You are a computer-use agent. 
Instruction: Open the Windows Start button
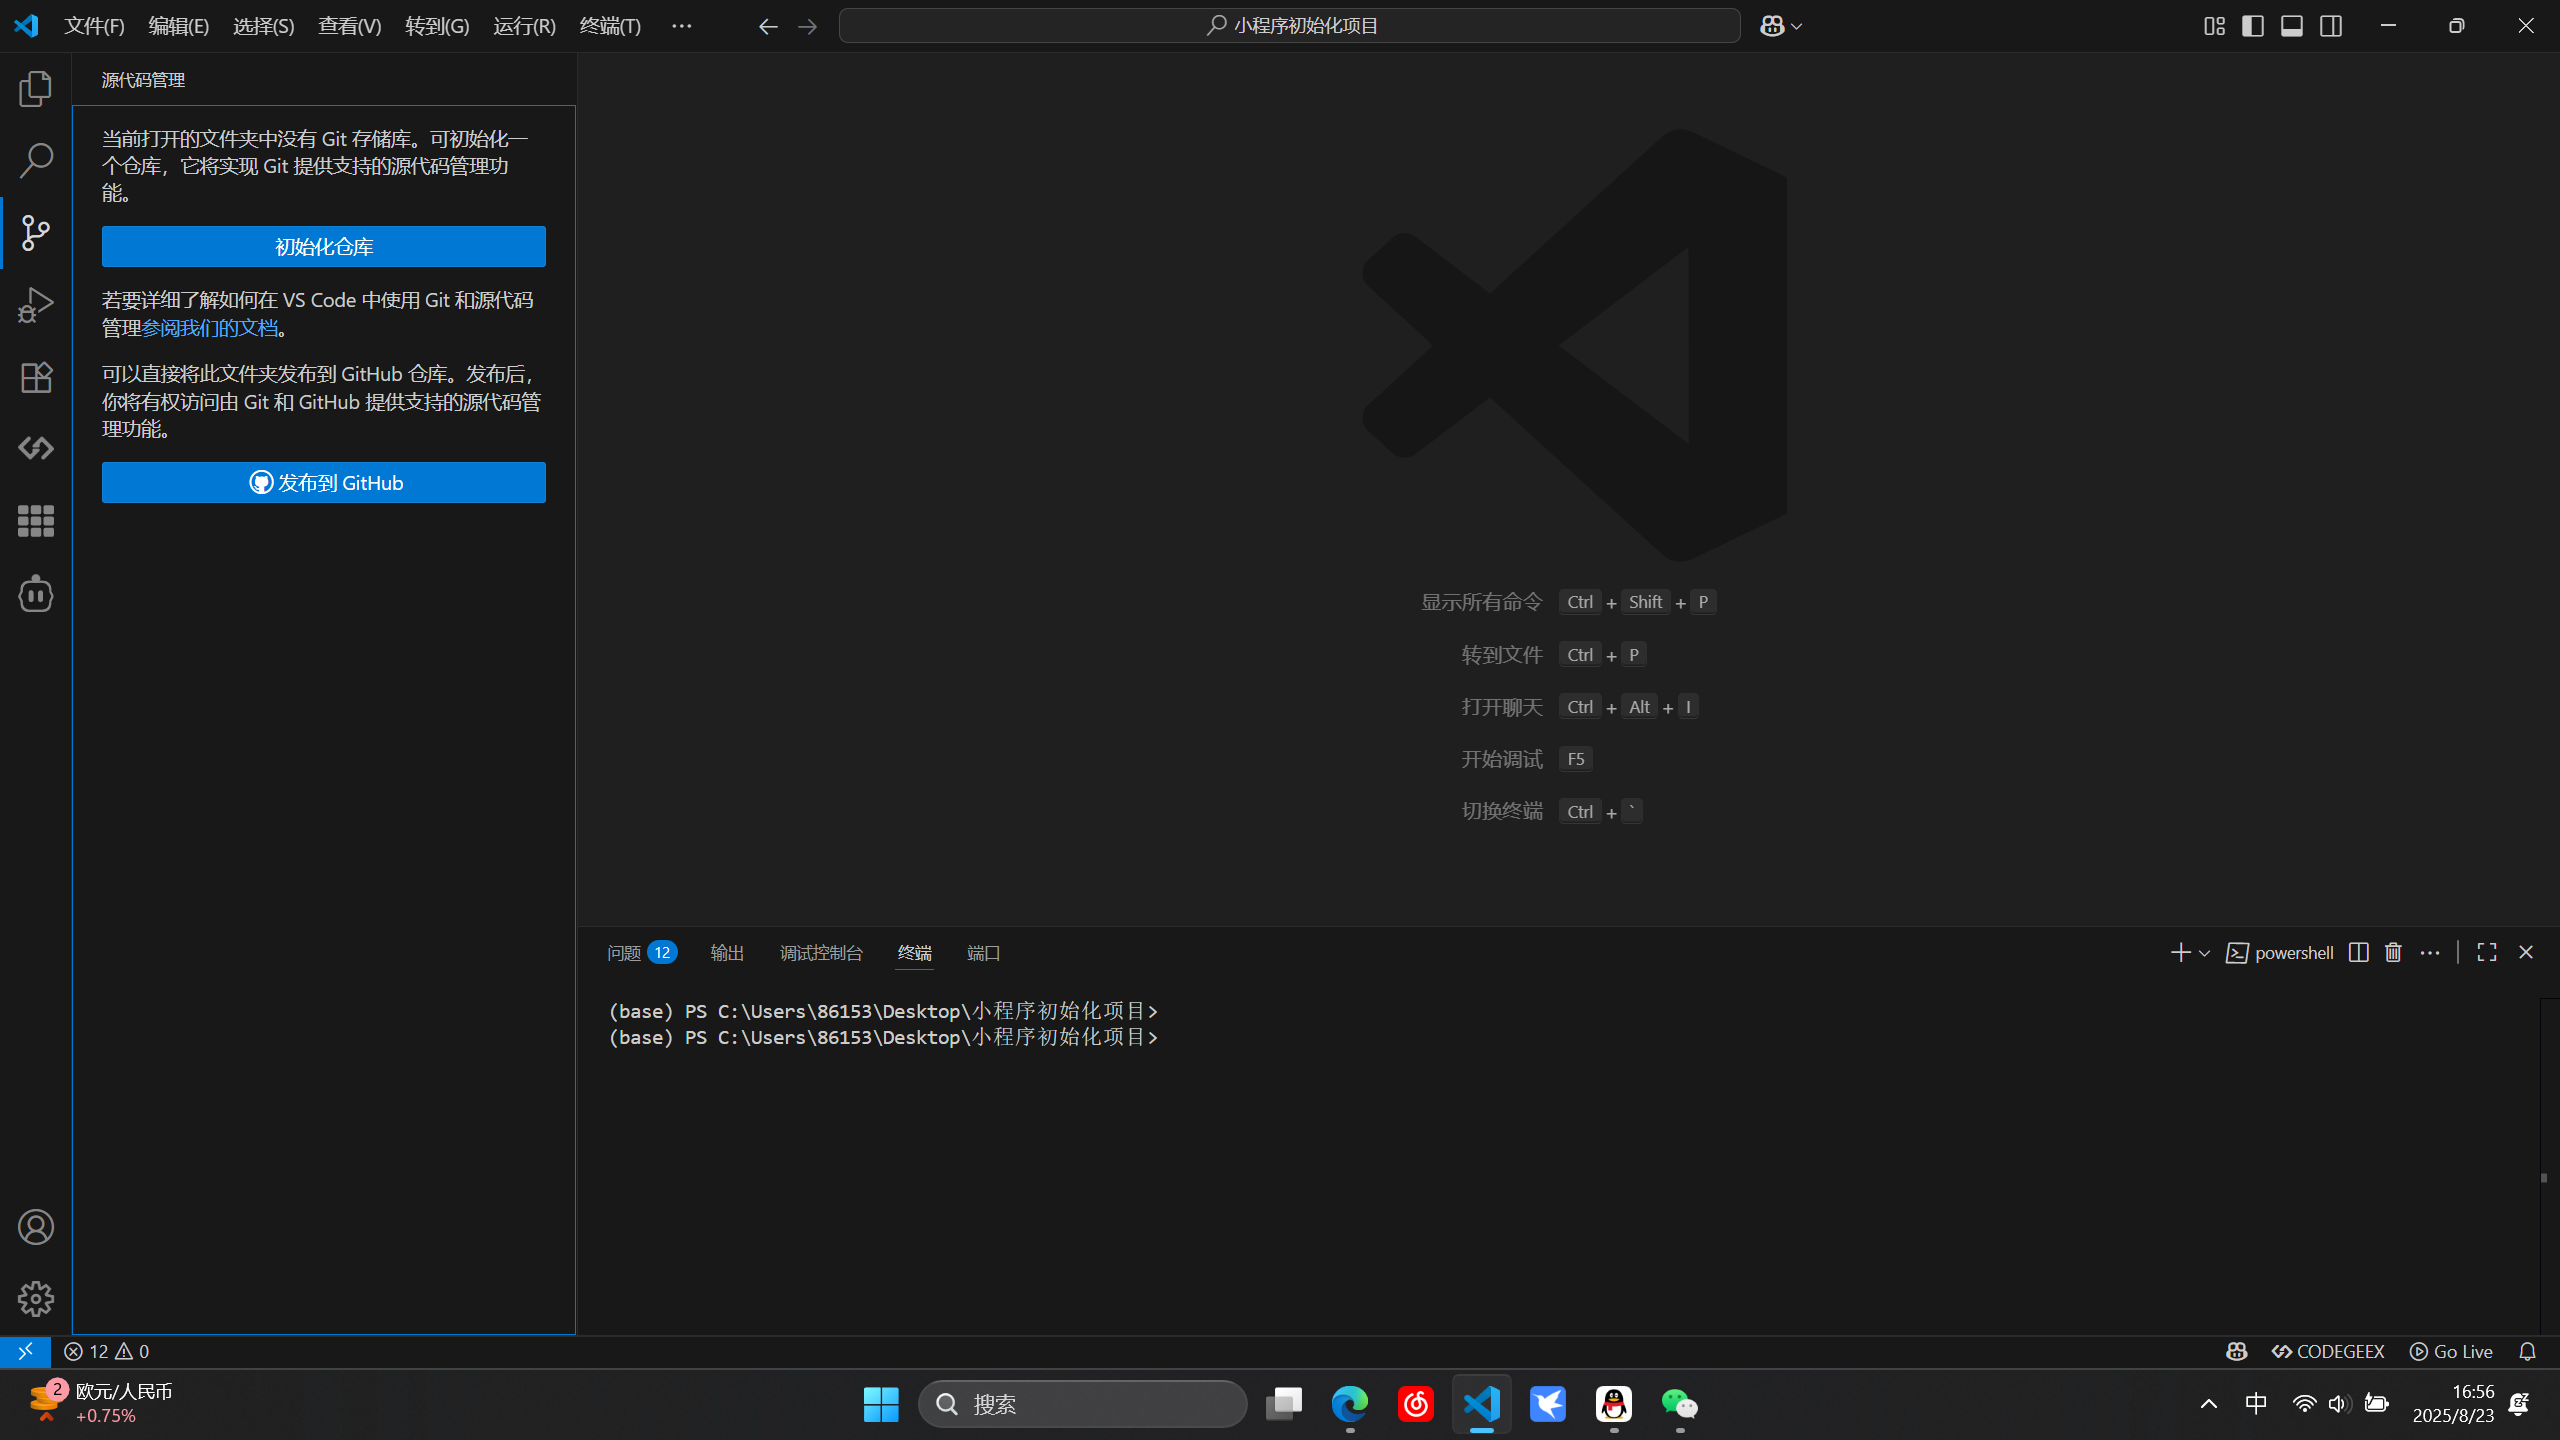[881, 1404]
